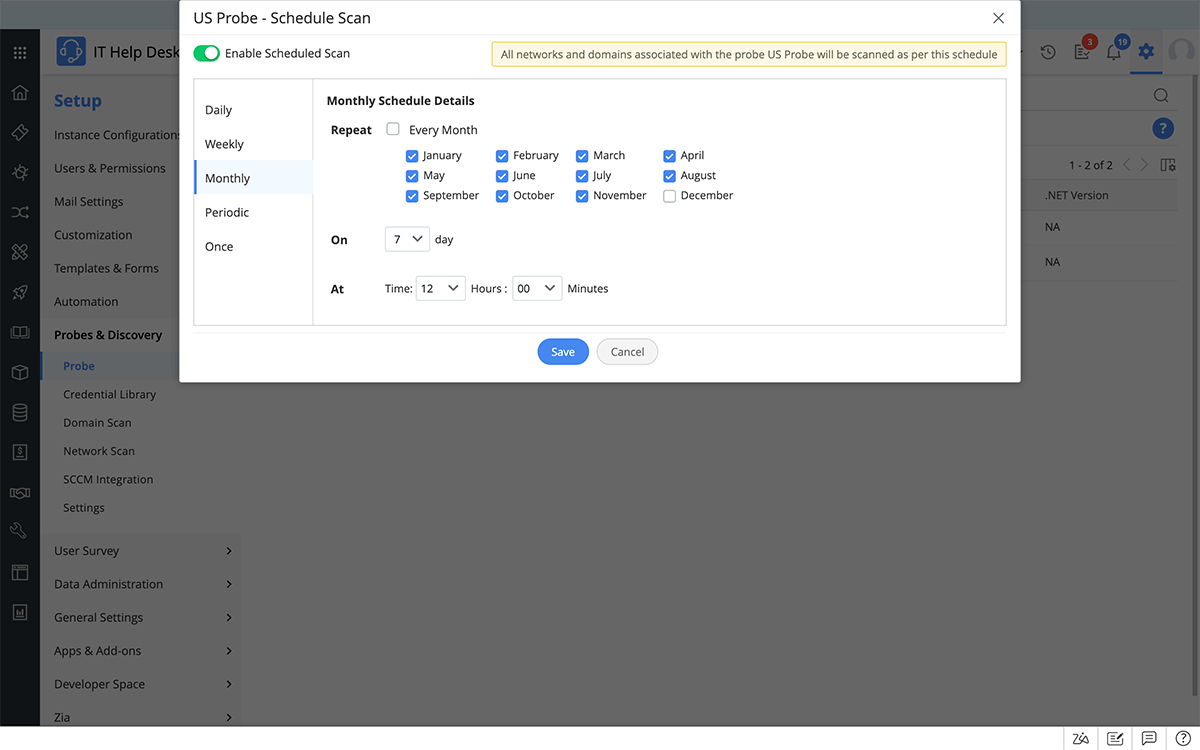The height and width of the screenshot is (750, 1200).
Task: Click the notifications bell icon
Action: pos(1113,53)
